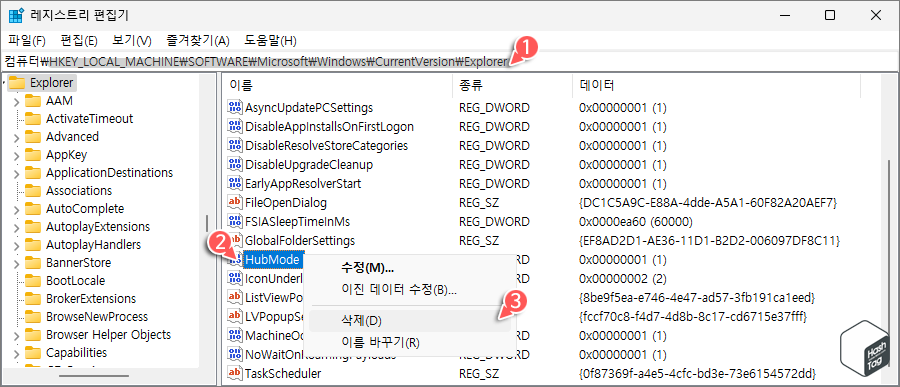Screen dimensions: 900x387
Task: Click the FSIASleepTimeInMs data 0x0000ea60 (60000)
Action: click(636, 222)
